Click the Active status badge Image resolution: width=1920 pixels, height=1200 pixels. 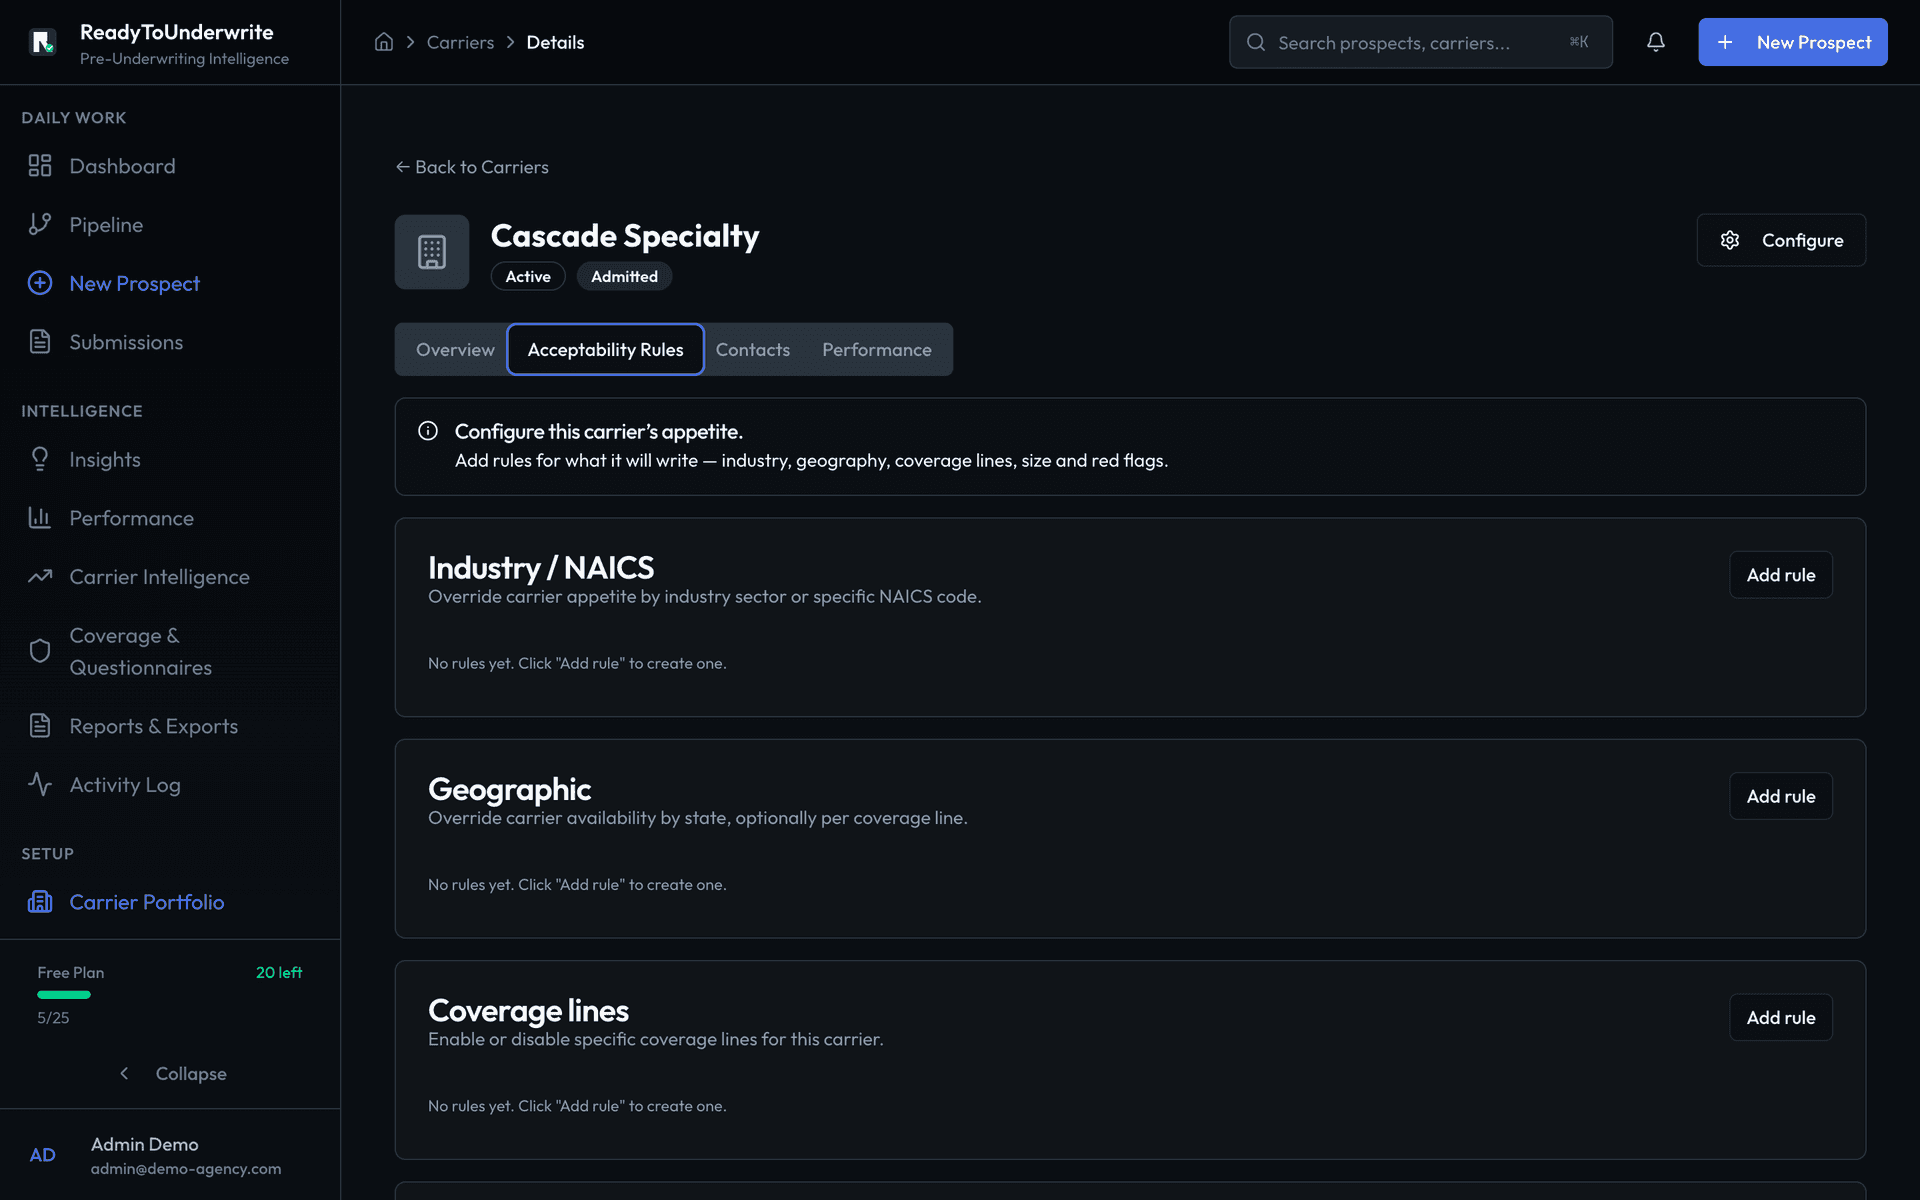click(x=527, y=276)
